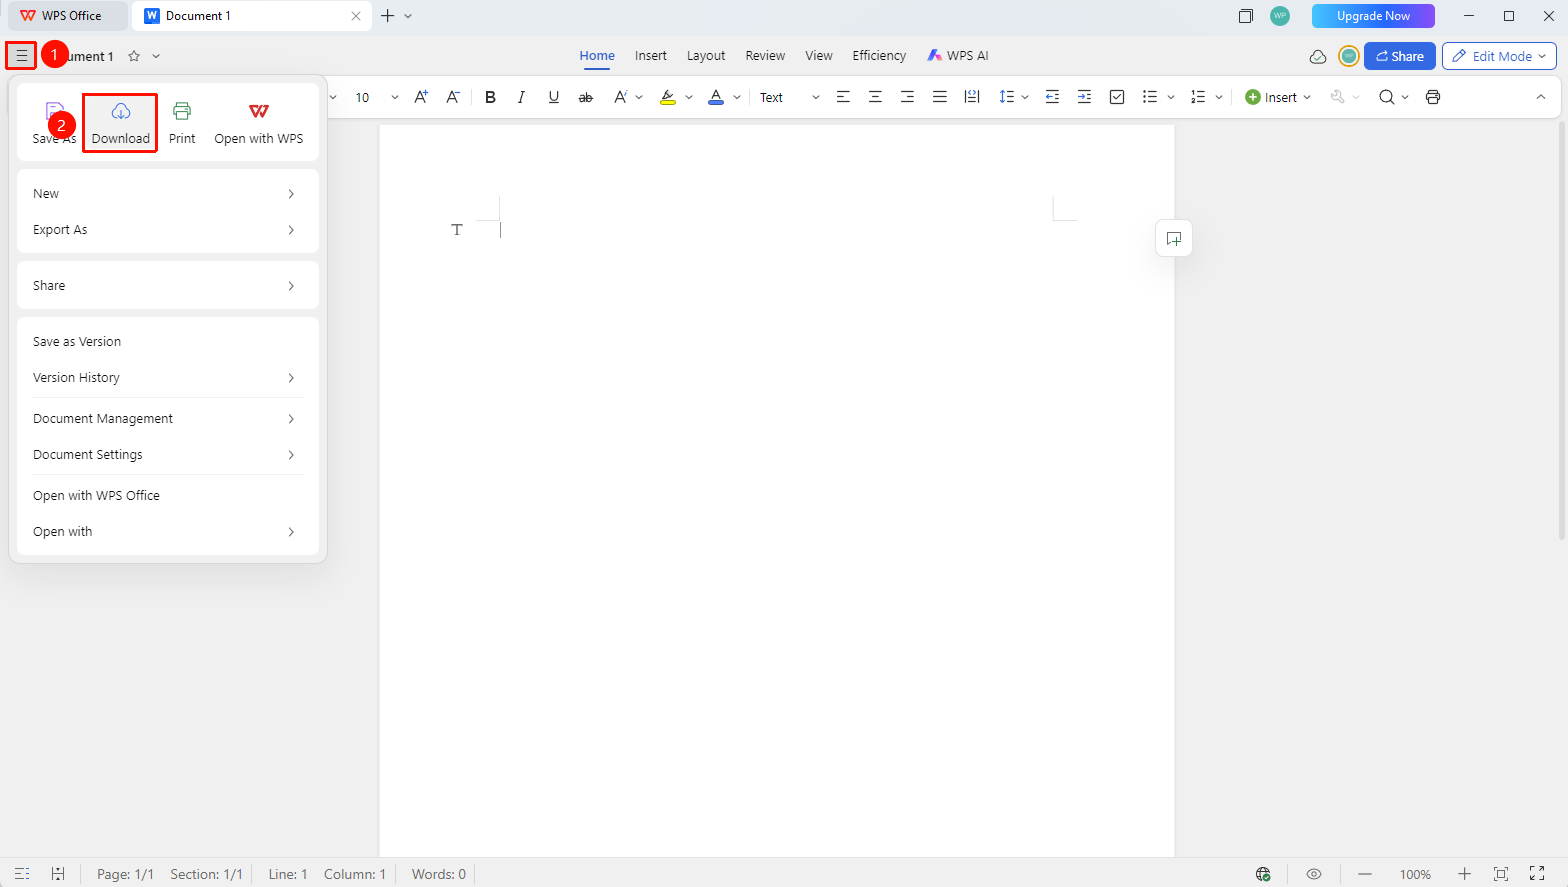1568x887 pixels.
Task: Align text to the right
Action: (907, 97)
